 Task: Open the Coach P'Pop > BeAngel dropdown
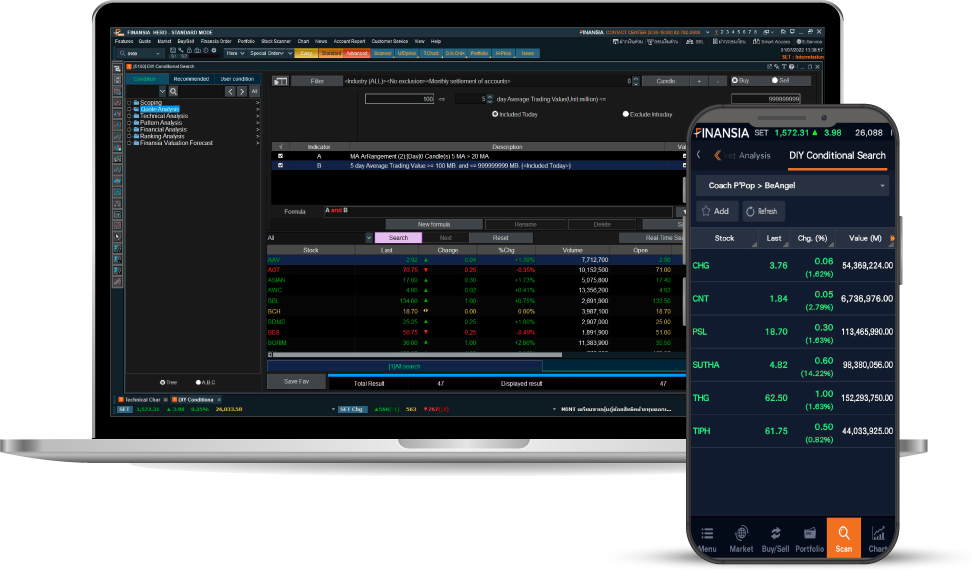coord(793,185)
